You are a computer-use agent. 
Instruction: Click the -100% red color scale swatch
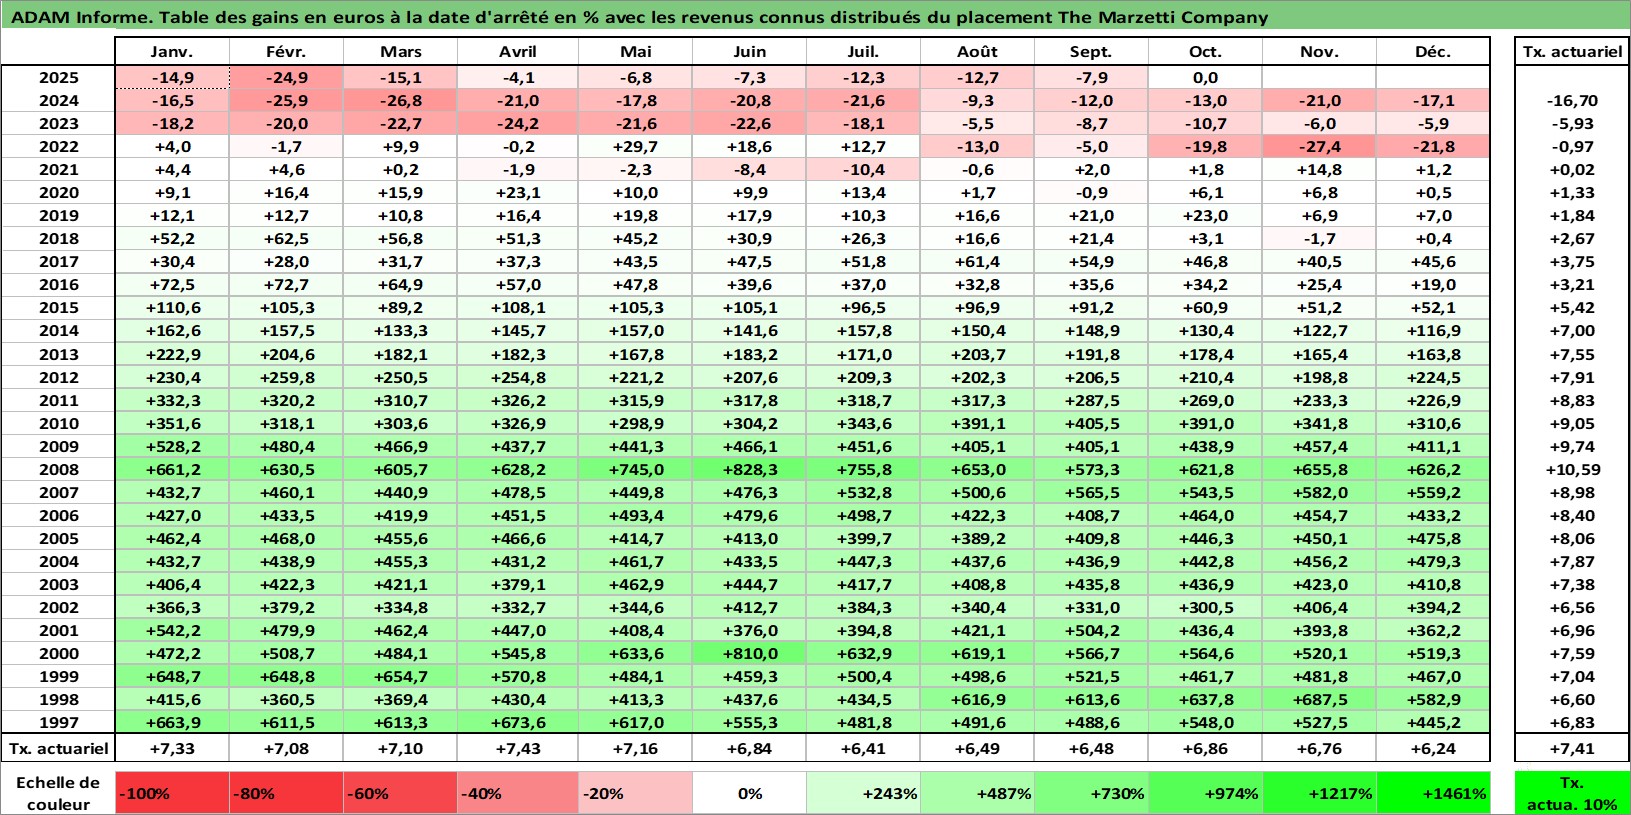coord(172,793)
